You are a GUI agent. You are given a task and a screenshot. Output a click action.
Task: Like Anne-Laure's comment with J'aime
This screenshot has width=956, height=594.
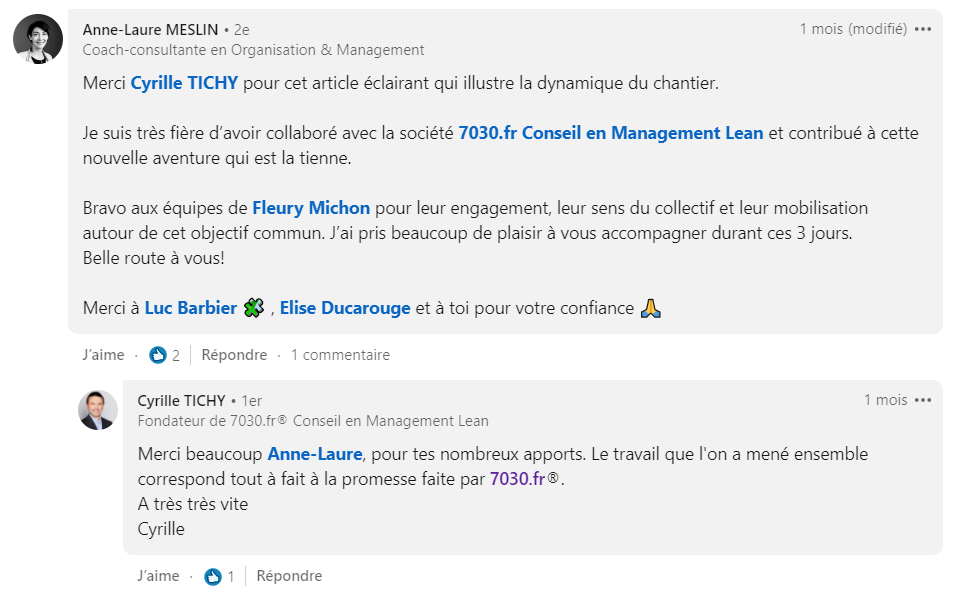coord(103,355)
